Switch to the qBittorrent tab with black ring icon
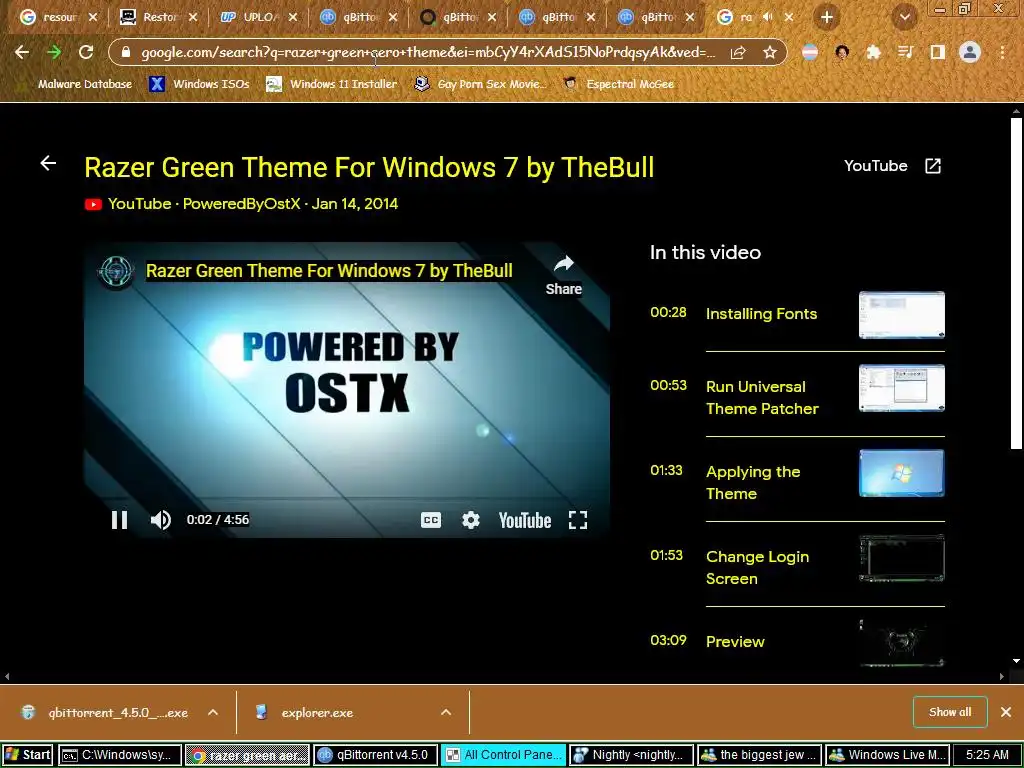 pos(458,17)
